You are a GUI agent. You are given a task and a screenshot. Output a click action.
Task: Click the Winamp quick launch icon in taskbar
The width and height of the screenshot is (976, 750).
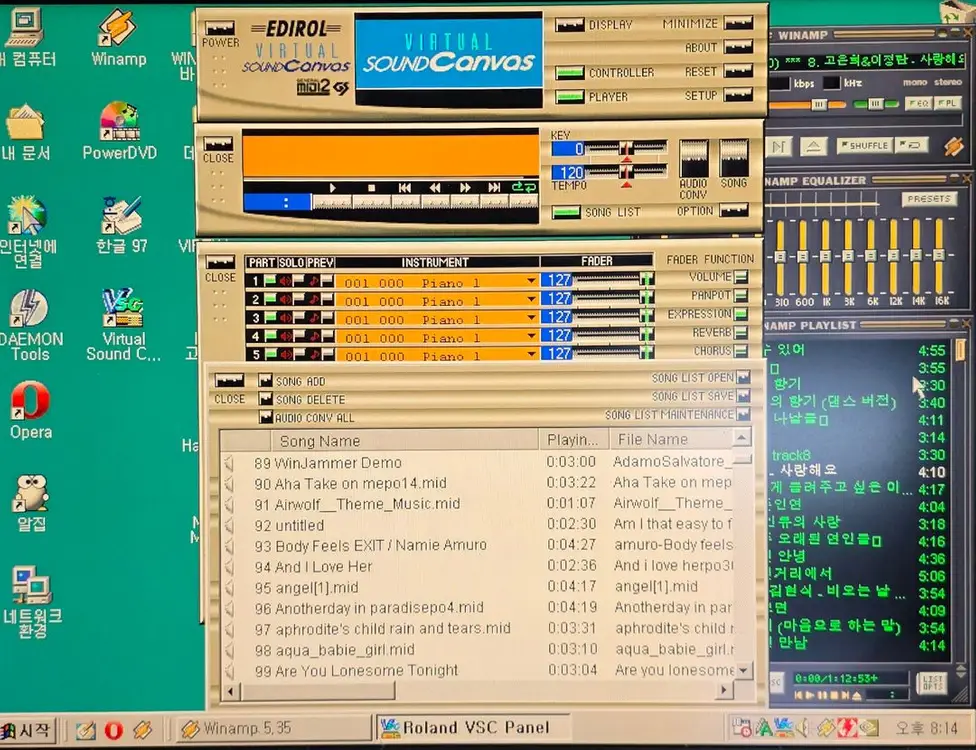[143, 729]
